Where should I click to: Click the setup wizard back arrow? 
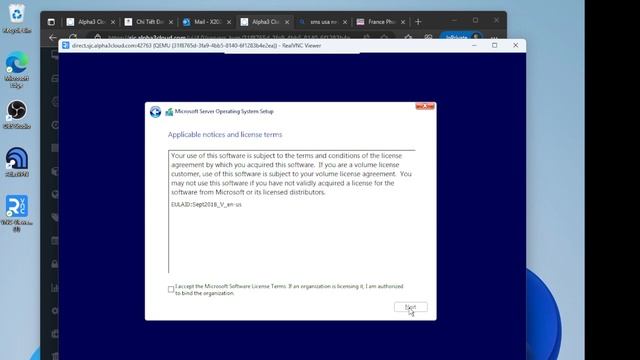(x=155, y=111)
